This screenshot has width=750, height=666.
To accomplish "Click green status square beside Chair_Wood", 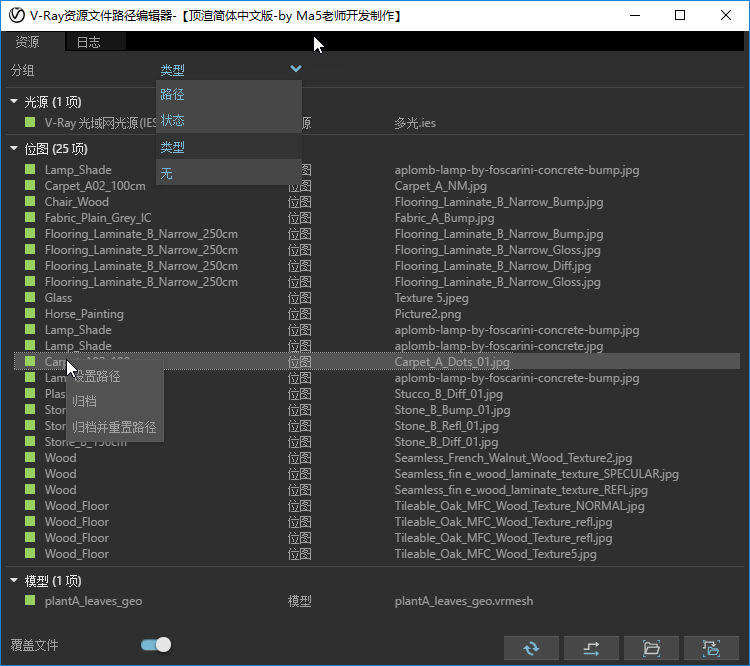I will (30, 201).
